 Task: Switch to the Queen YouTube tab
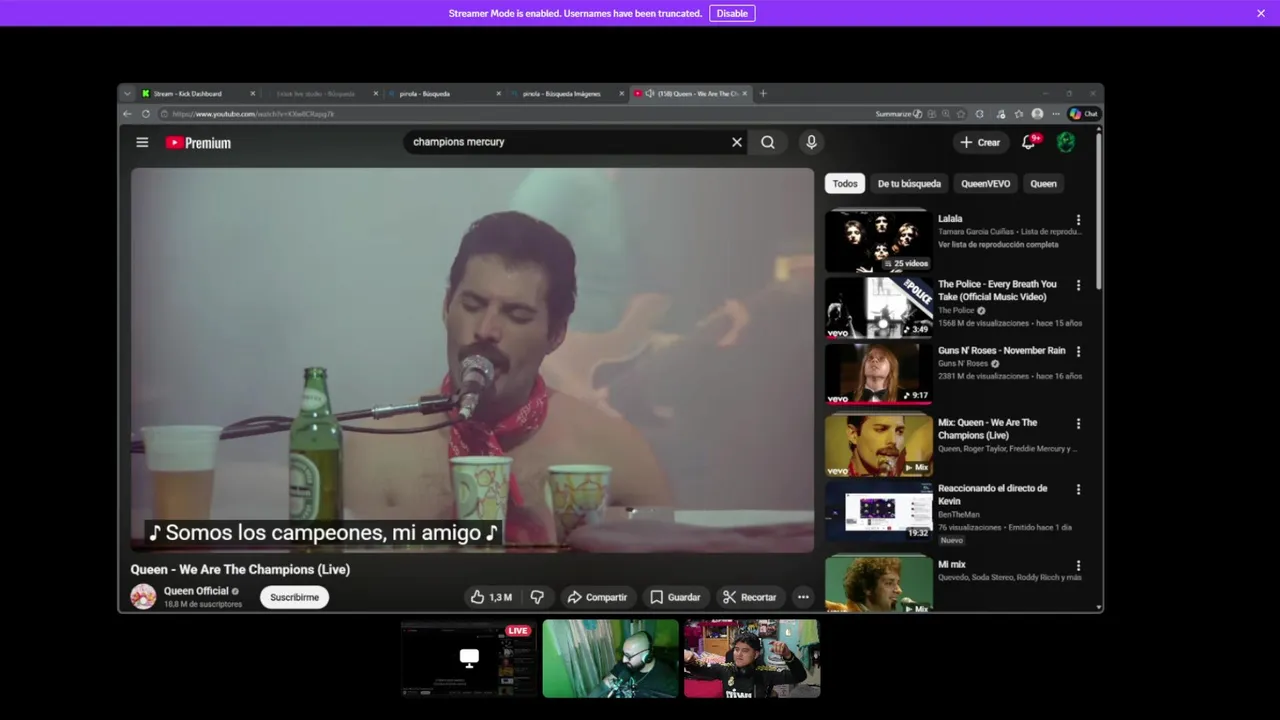point(690,94)
